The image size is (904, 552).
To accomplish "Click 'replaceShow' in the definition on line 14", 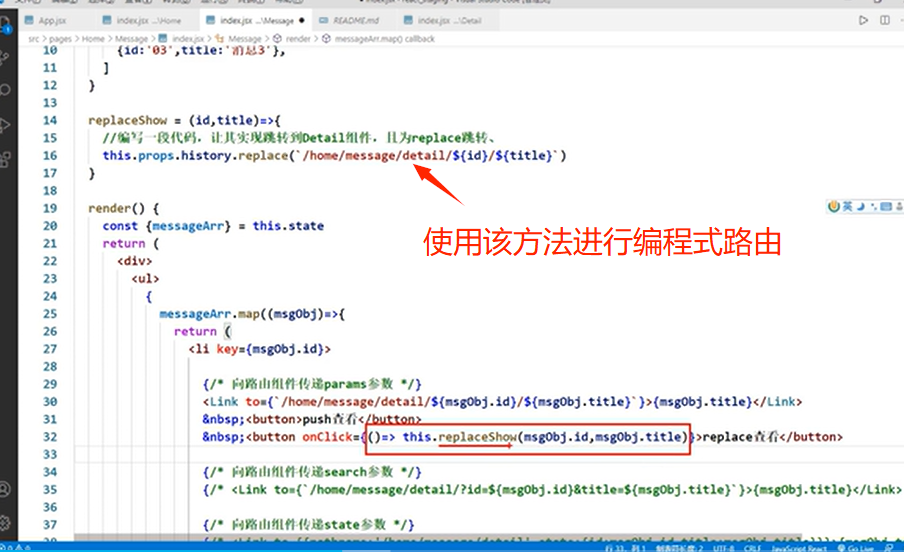I will coord(127,120).
